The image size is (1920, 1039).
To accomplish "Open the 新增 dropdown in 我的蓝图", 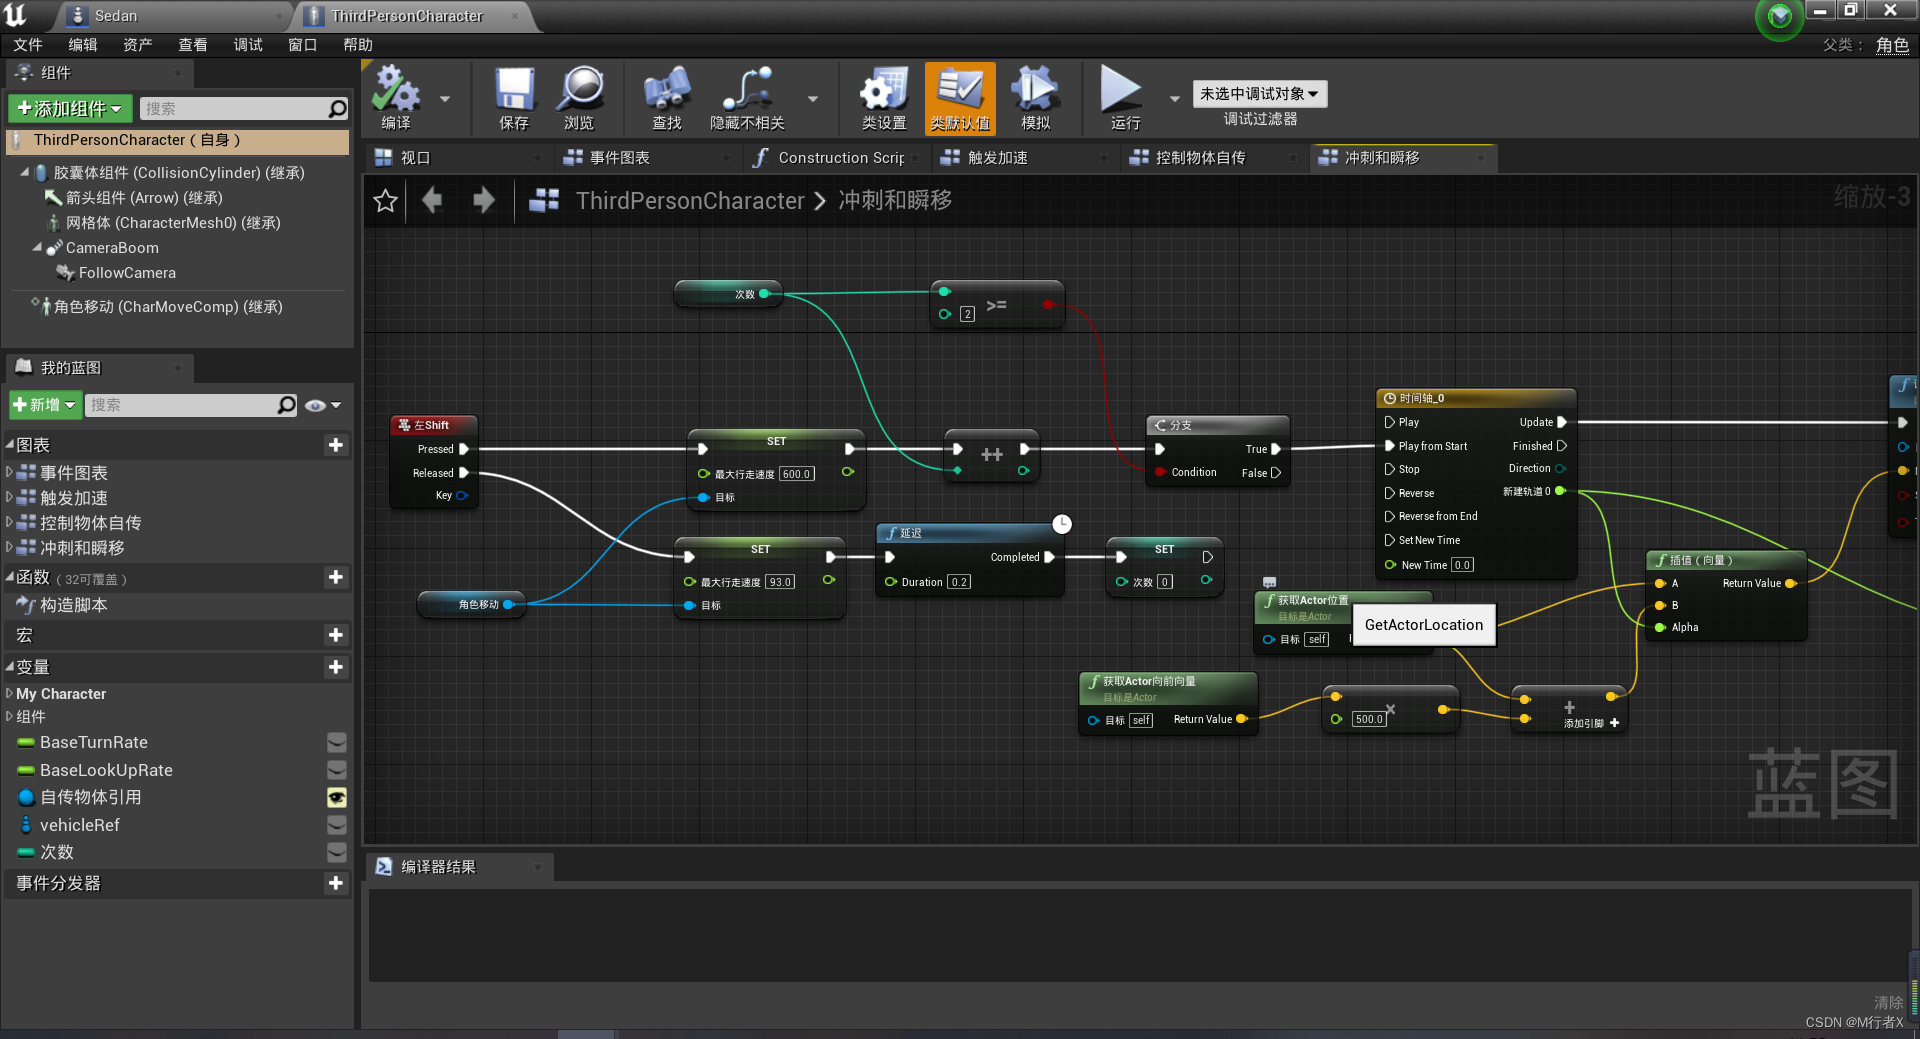I will pyautogui.click(x=45, y=404).
